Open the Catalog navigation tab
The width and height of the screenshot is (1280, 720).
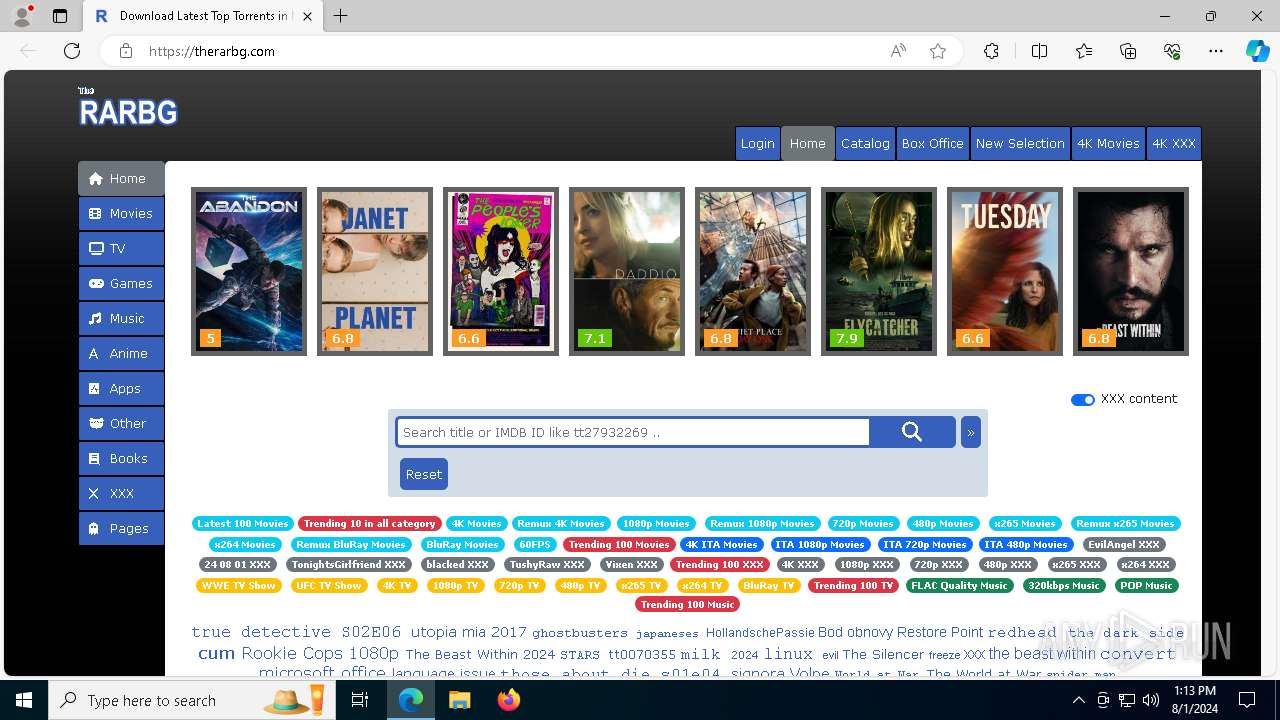(865, 143)
